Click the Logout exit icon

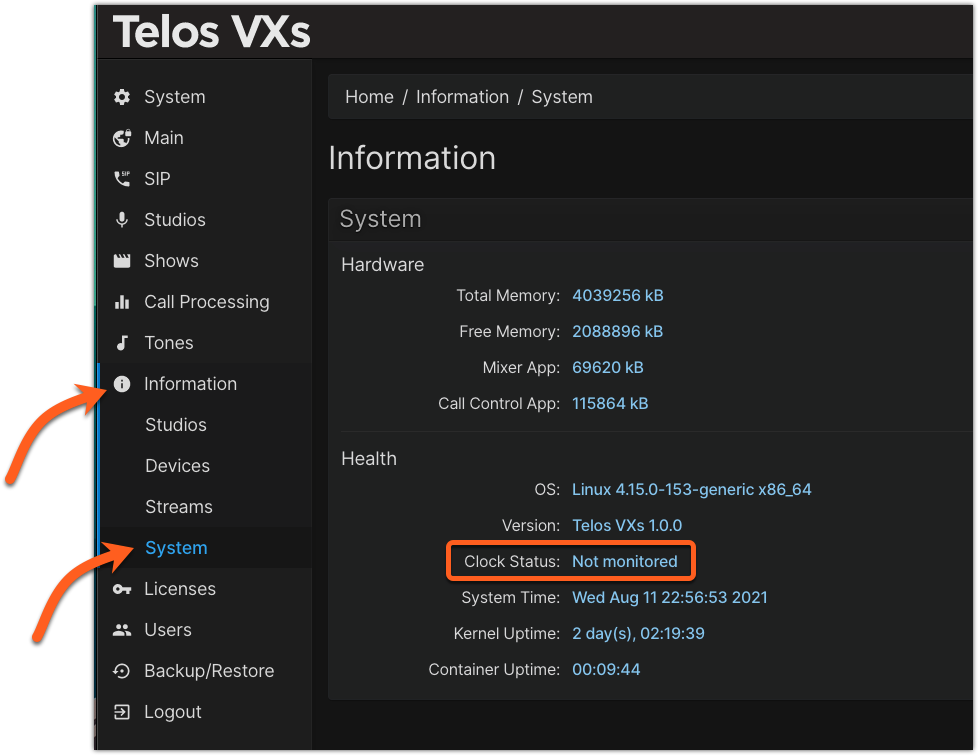click(122, 712)
